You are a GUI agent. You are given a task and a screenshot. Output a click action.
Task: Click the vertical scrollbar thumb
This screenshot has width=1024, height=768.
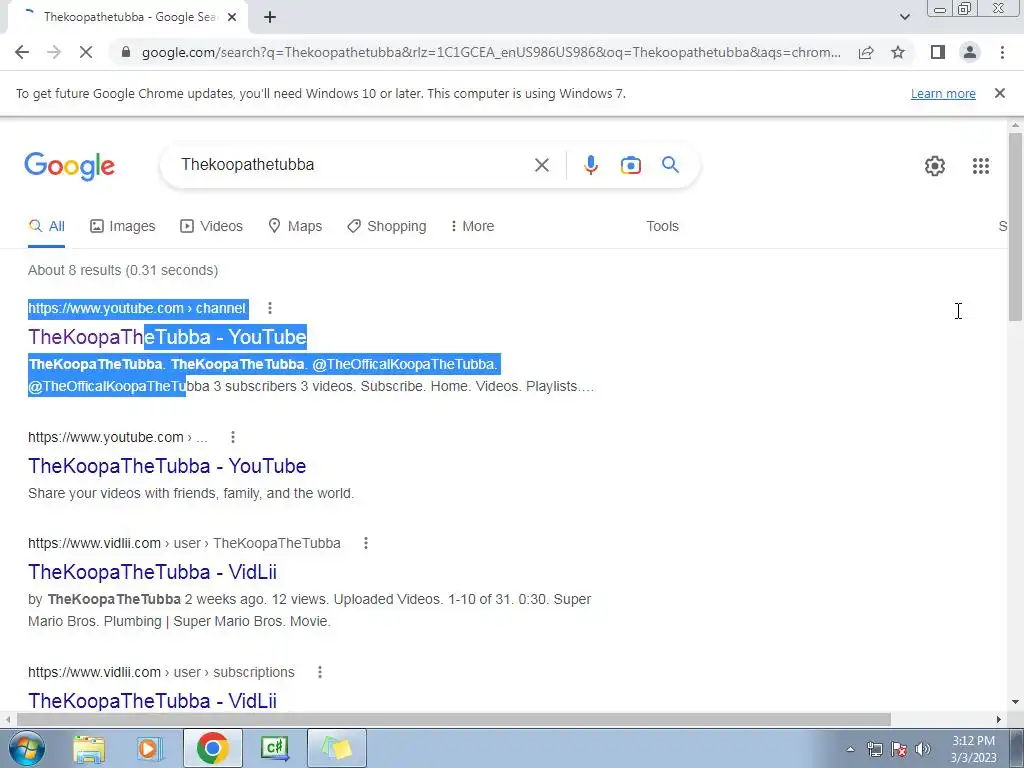pos(1015,227)
